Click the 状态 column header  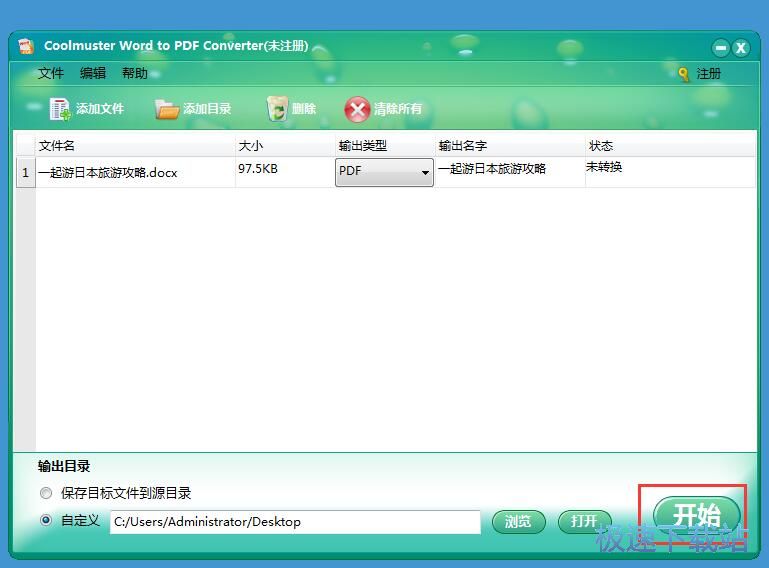point(670,145)
